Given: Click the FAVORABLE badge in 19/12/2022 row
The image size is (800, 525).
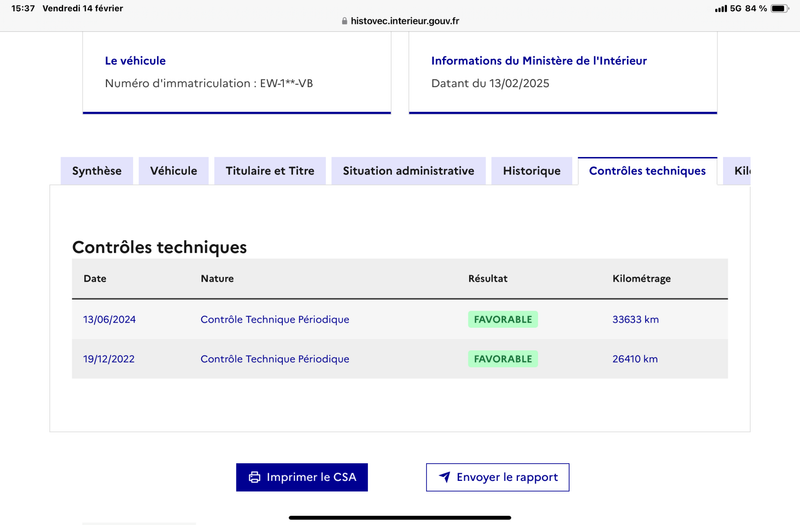Looking at the screenshot, I should [x=503, y=359].
